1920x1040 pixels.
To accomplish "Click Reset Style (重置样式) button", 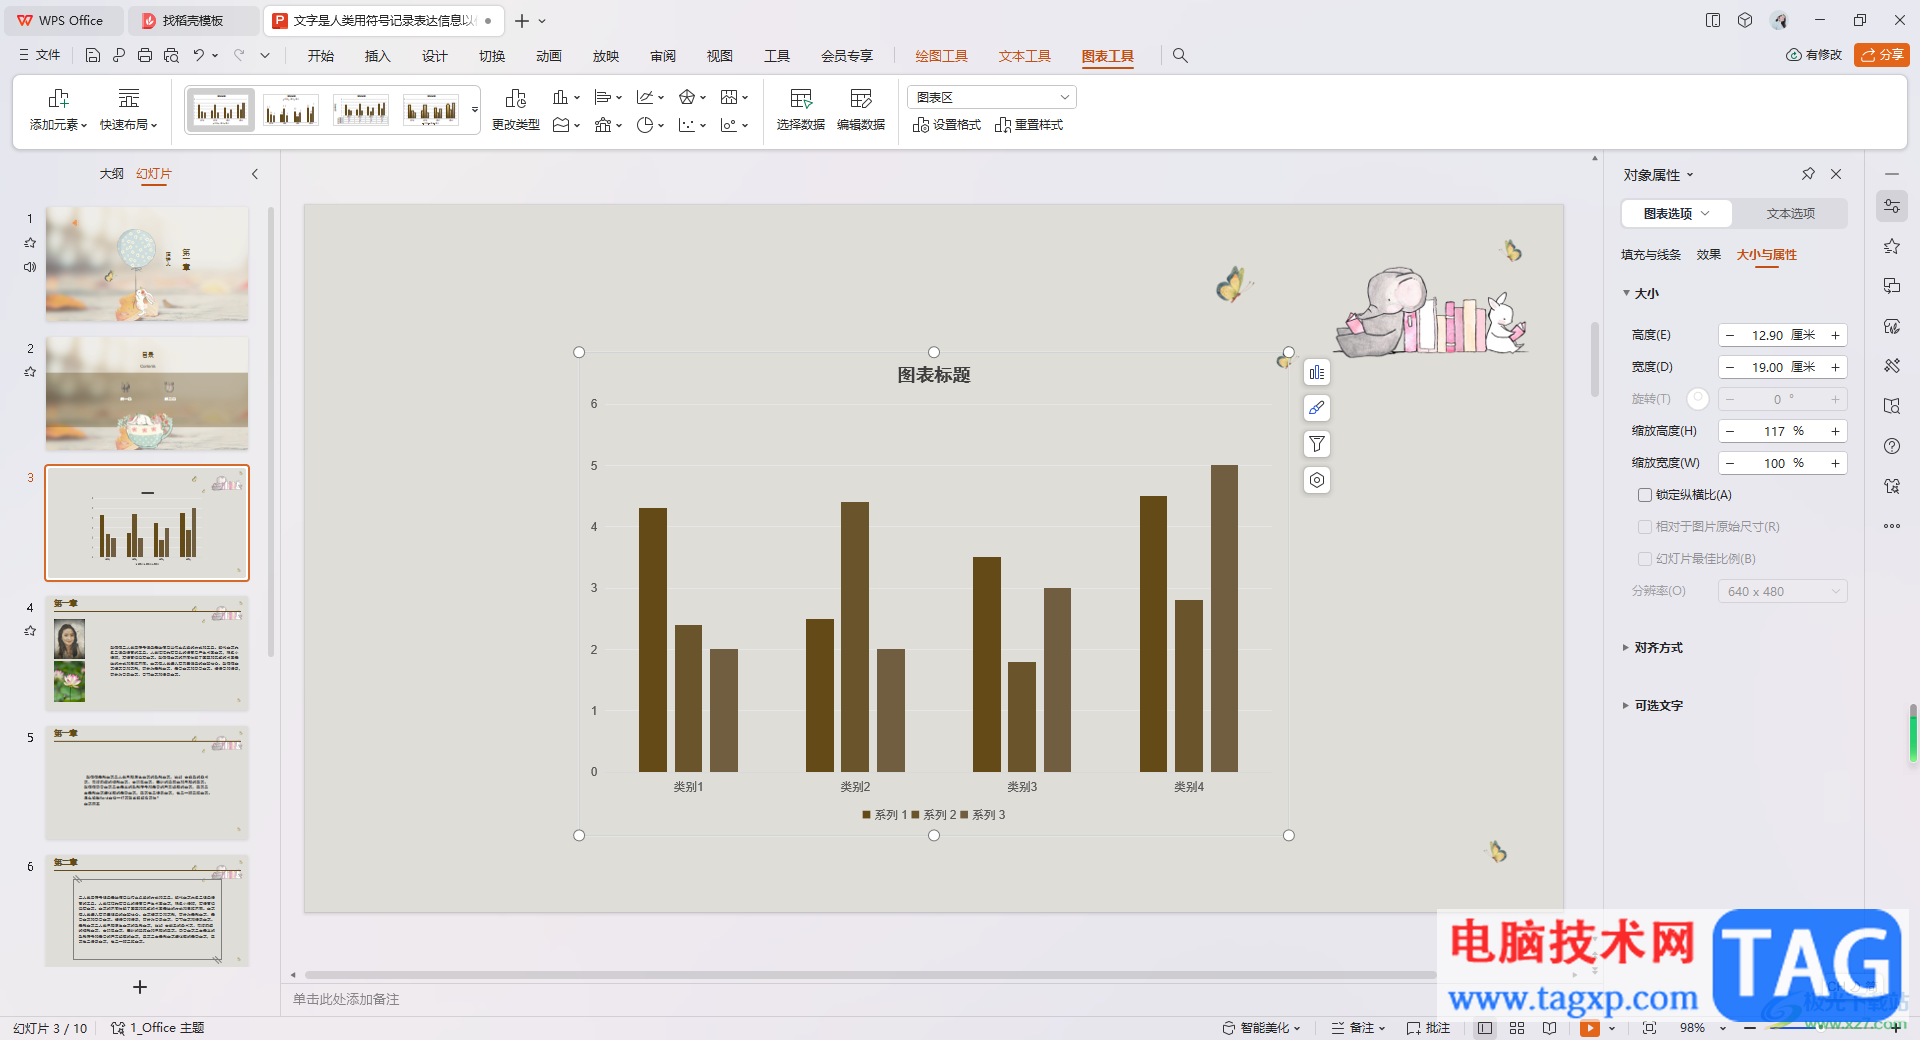I will pyautogui.click(x=1029, y=125).
